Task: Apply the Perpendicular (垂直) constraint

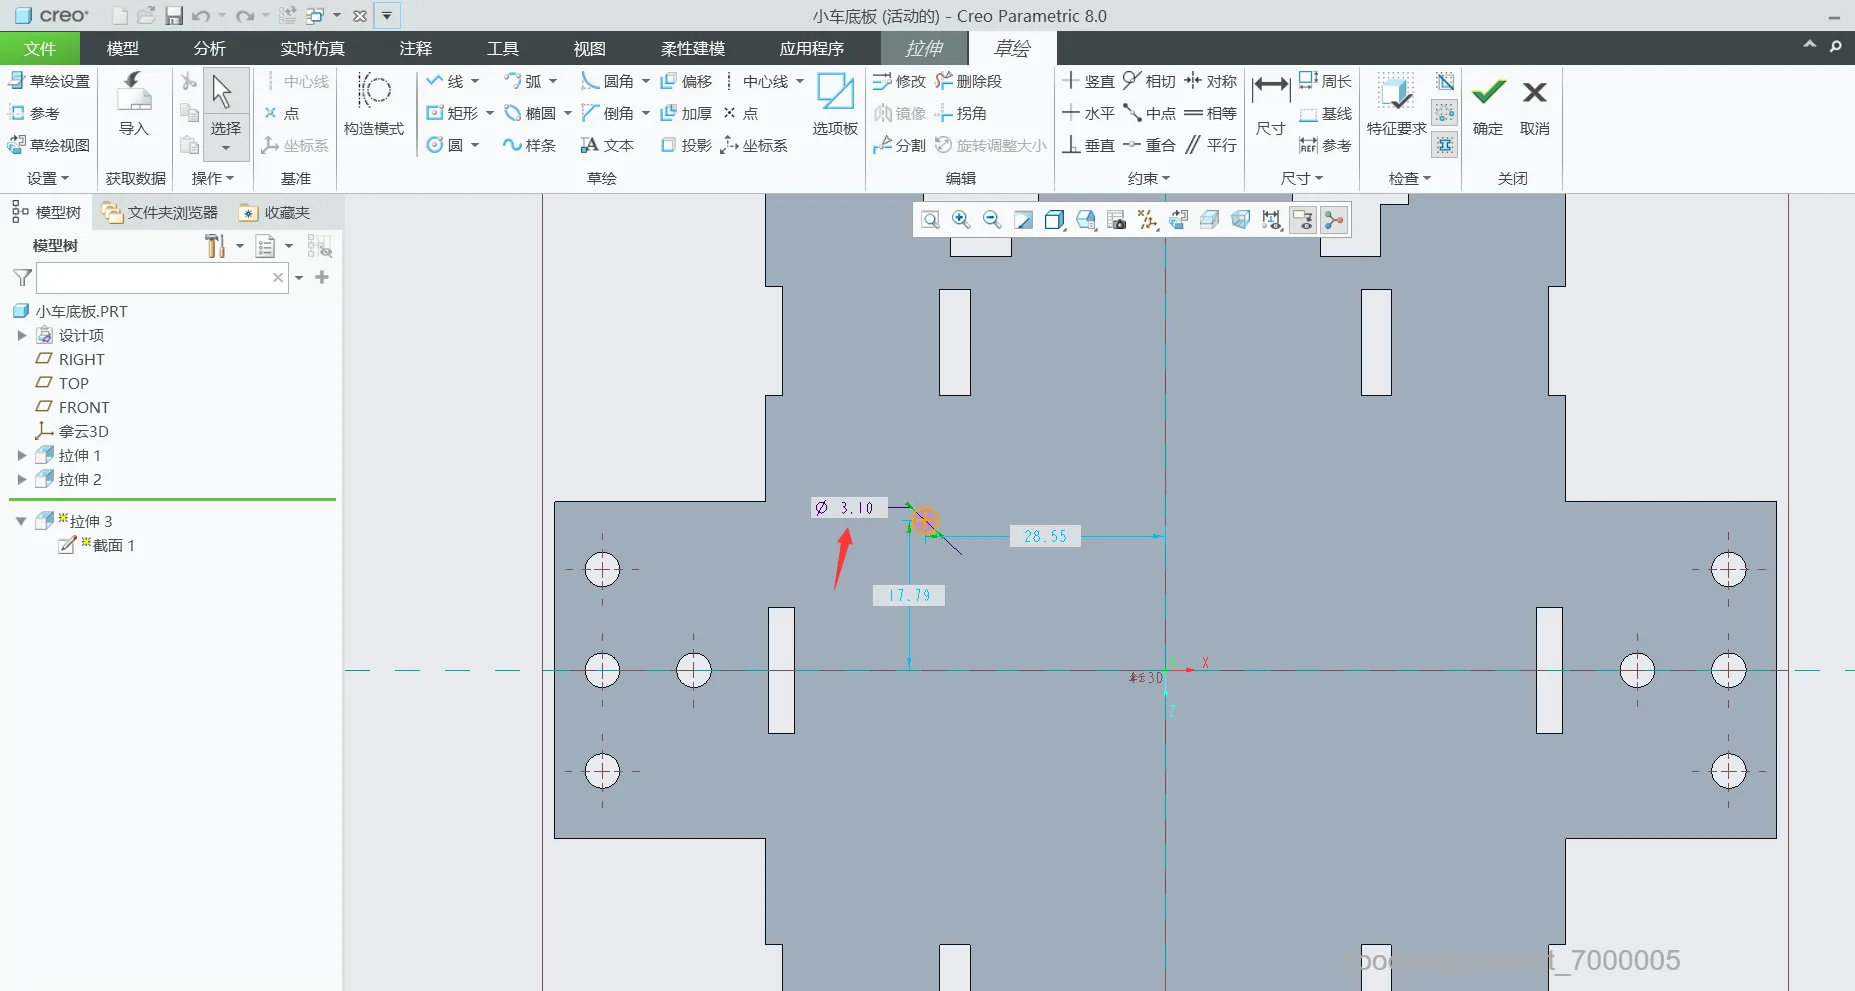Action: pyautogui.click(x=1088, y=145)
